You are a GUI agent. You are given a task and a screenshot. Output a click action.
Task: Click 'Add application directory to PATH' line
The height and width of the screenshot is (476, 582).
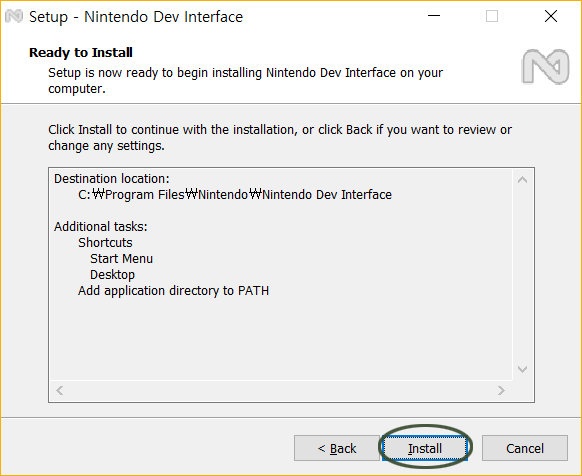[x=173, y=290]
